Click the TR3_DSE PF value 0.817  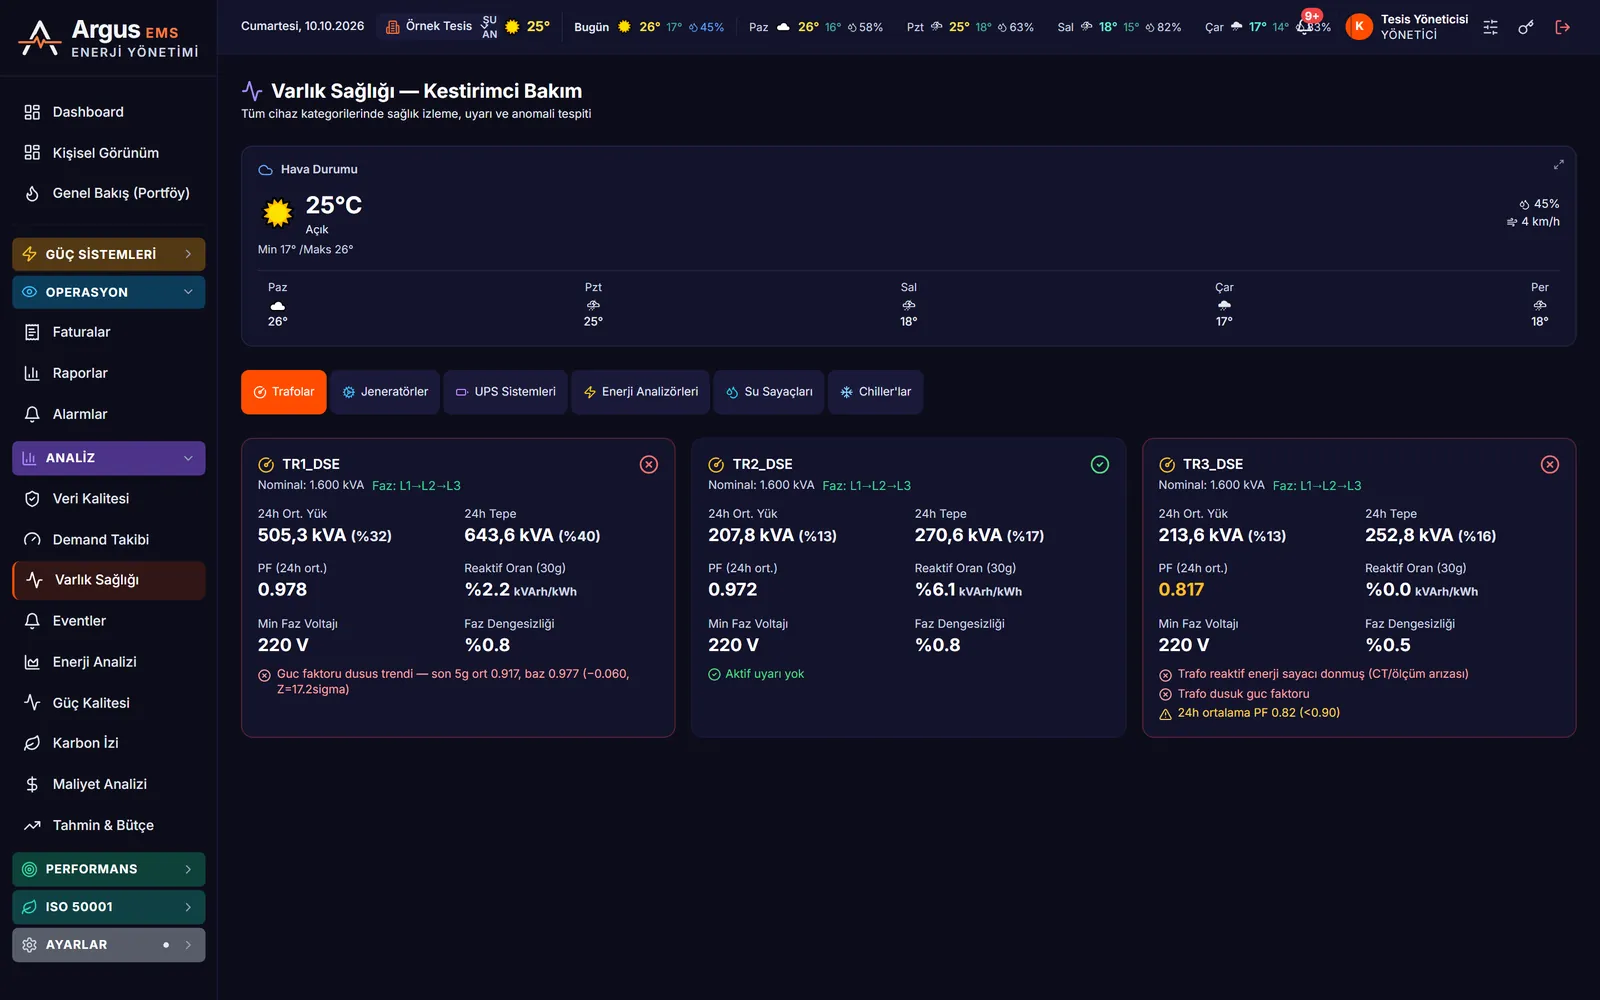pyautogui.click(x=1181, y=590)
